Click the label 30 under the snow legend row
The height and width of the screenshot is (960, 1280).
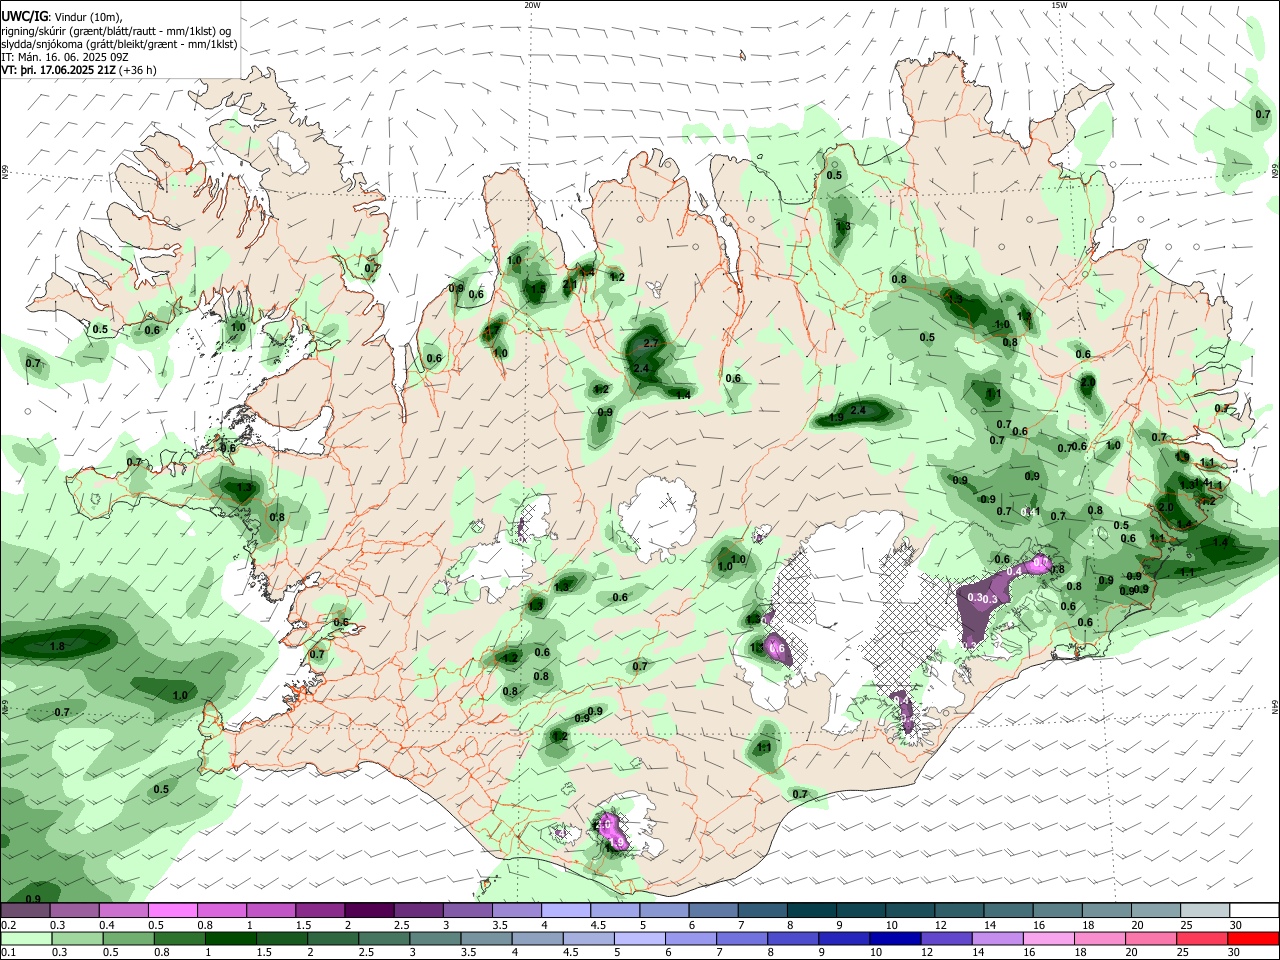(x=1236, y=926)
